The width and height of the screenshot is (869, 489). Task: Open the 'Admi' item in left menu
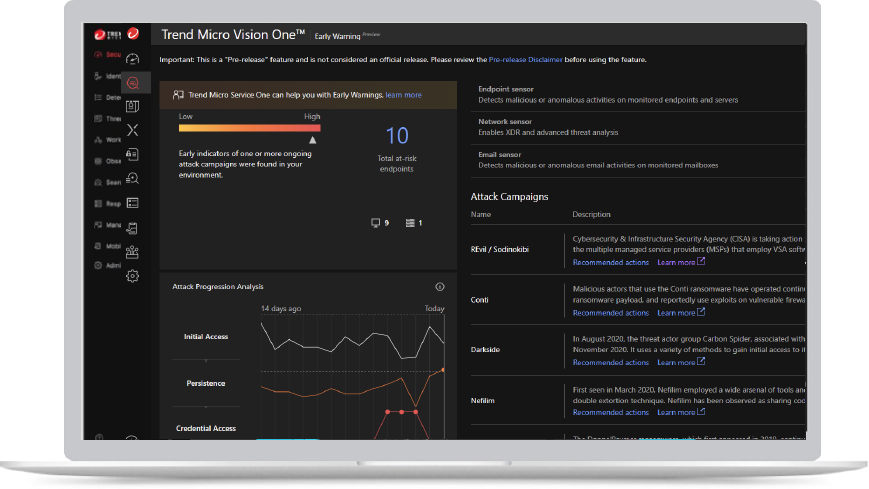click(108, 266)
